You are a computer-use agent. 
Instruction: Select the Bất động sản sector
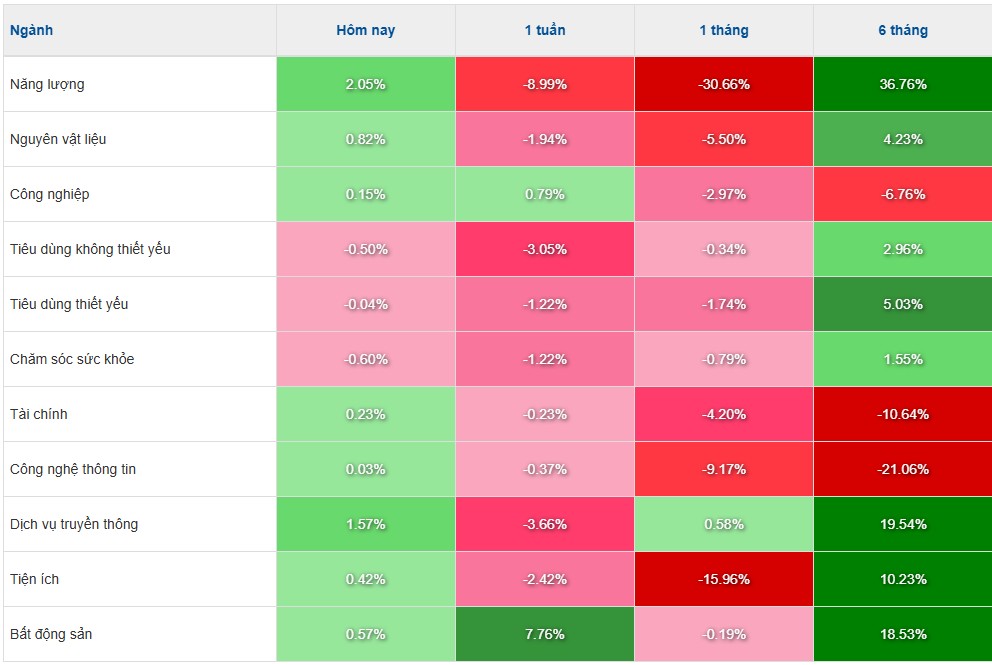pyautogui.click(x=51, y=634)
